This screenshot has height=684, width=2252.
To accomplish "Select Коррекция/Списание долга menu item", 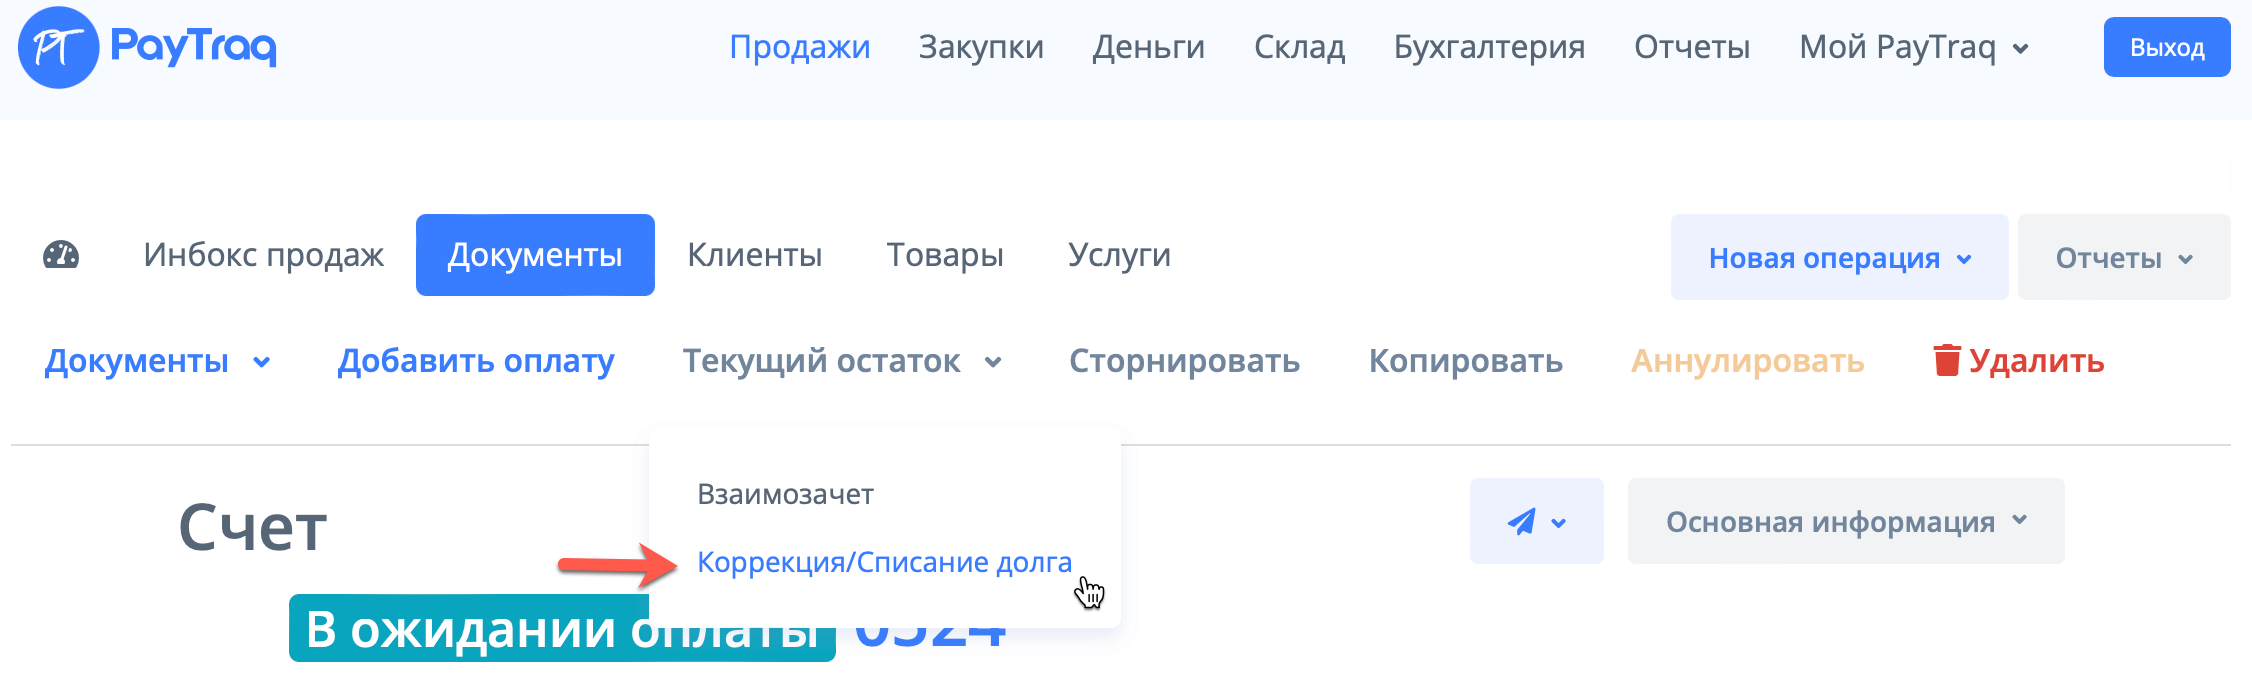I will (884, 562).
